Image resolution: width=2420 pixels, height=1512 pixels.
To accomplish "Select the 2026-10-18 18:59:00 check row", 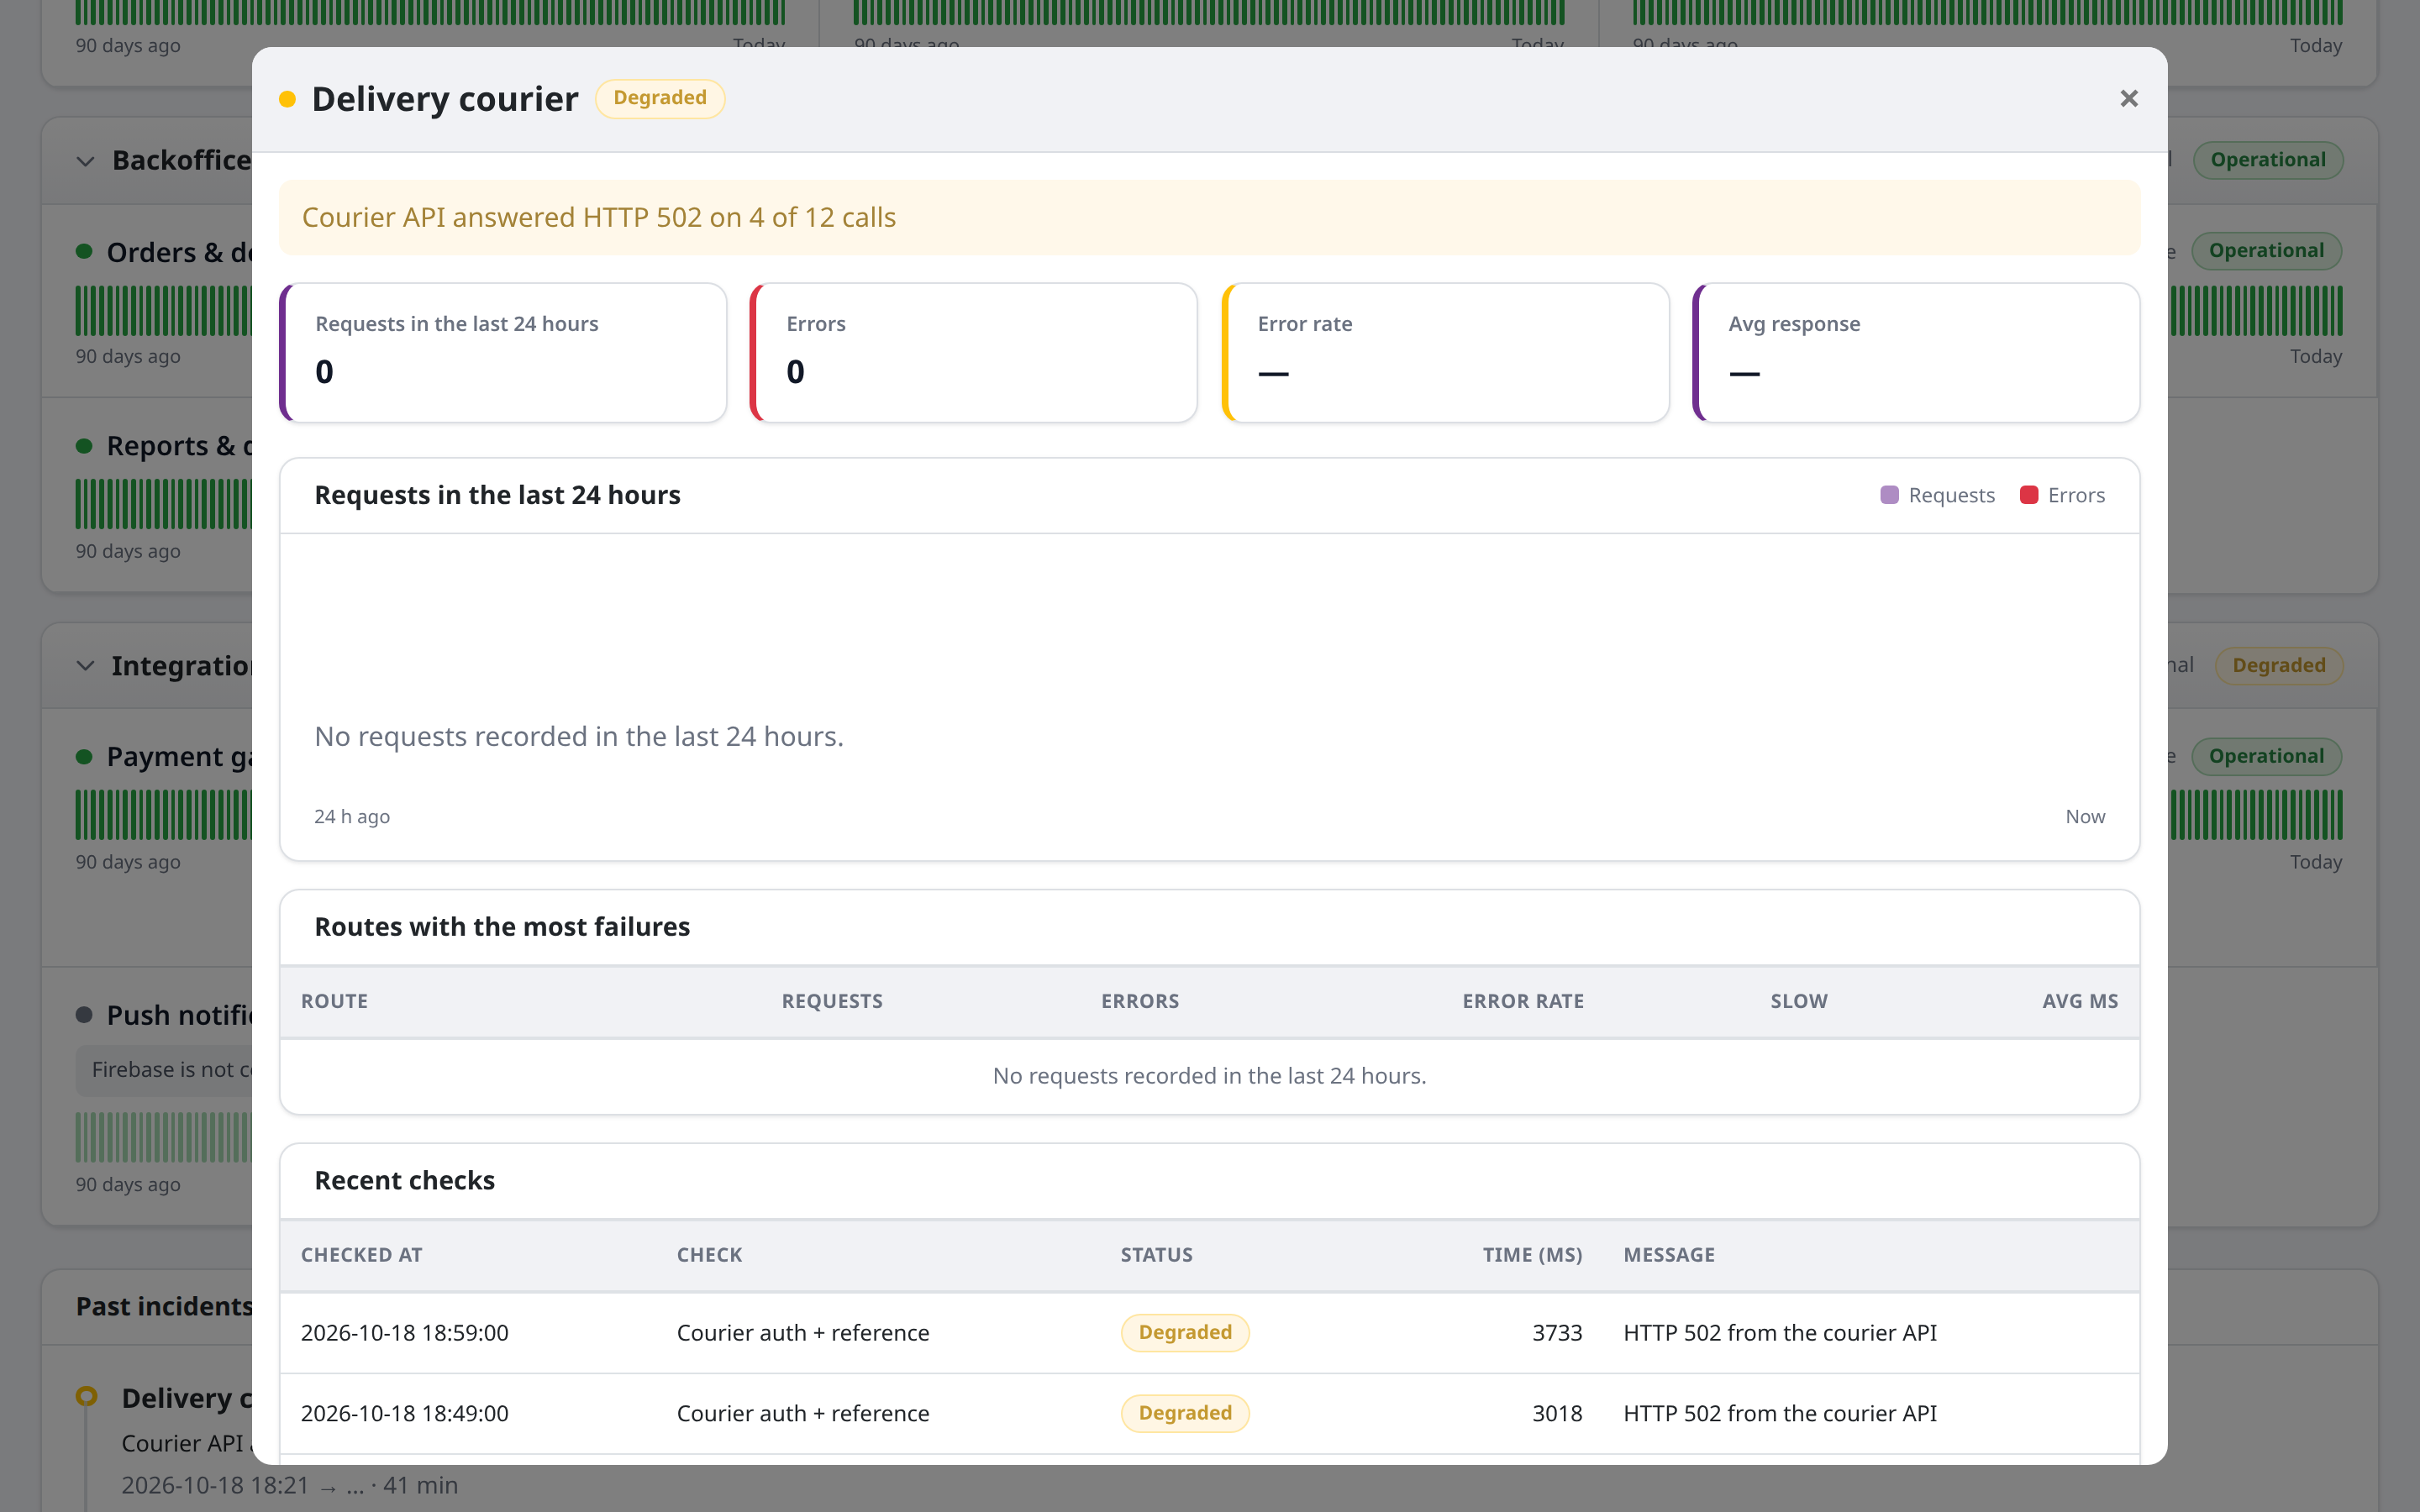I will coord(1210,1333).
